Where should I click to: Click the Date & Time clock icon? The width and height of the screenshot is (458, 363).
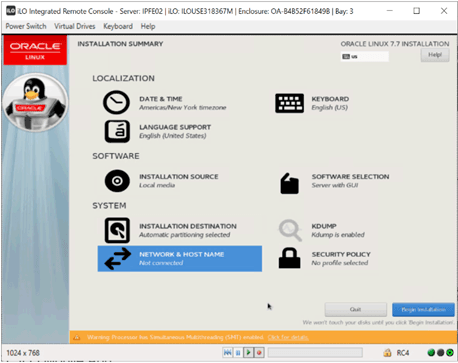(x=116, y=102)
